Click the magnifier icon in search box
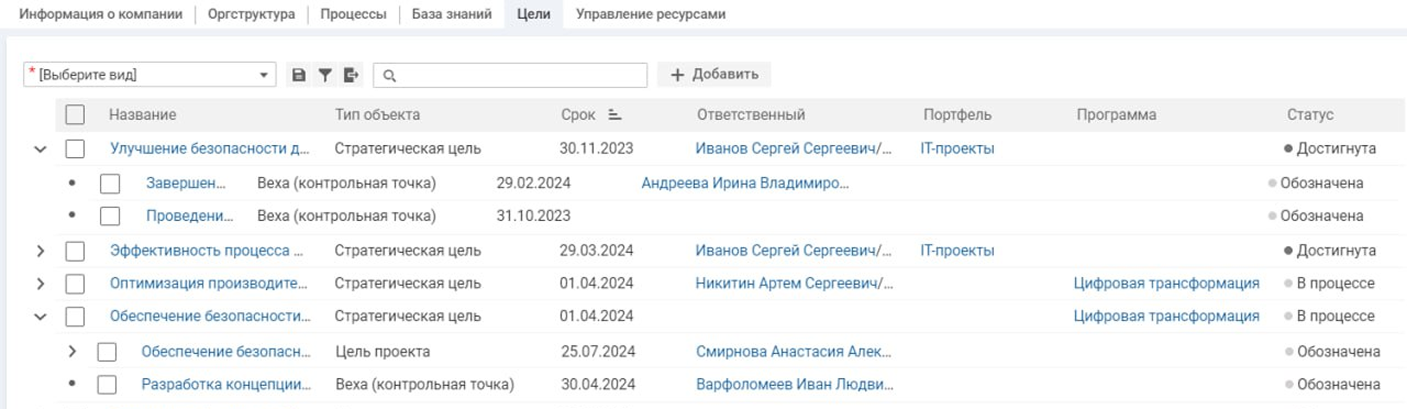The width and height of the screenshot is (1407, 409). tap(390, 75)
